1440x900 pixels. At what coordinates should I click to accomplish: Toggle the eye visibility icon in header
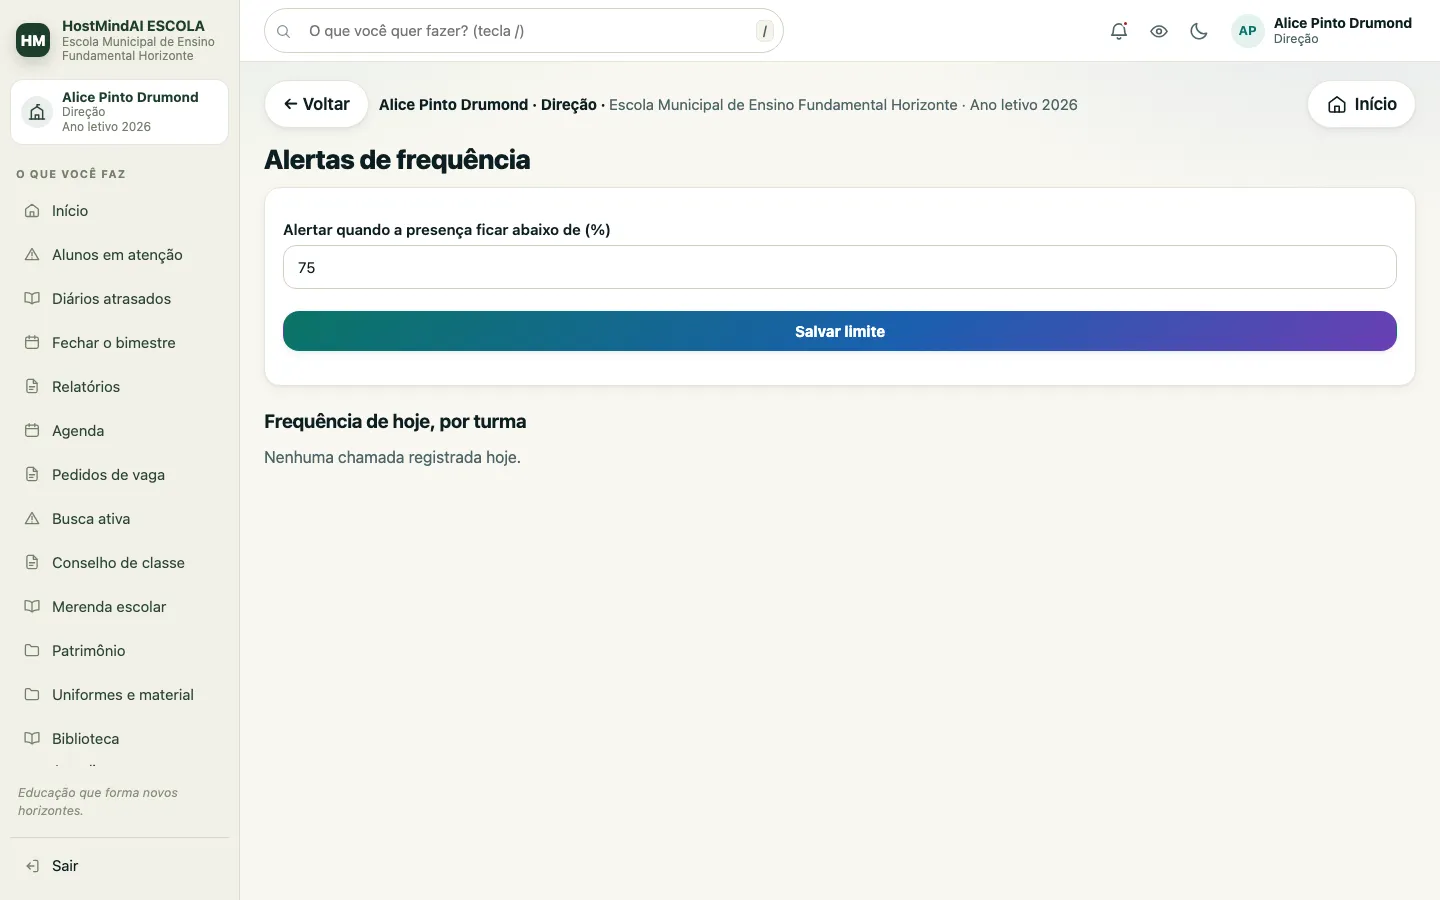[x=1159, y=31]
